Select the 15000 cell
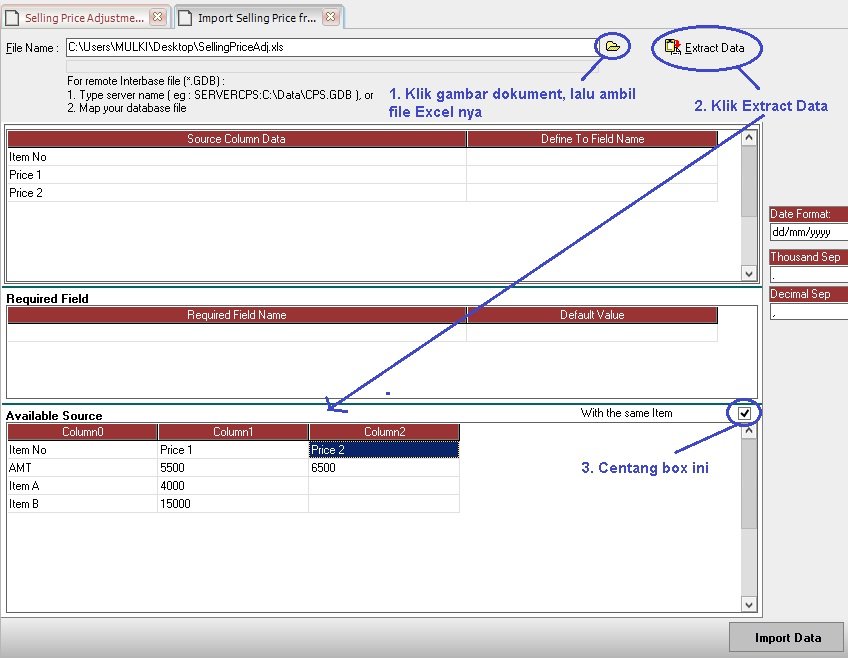Screen dimensions: 848x658 click(x=233, y=503)
